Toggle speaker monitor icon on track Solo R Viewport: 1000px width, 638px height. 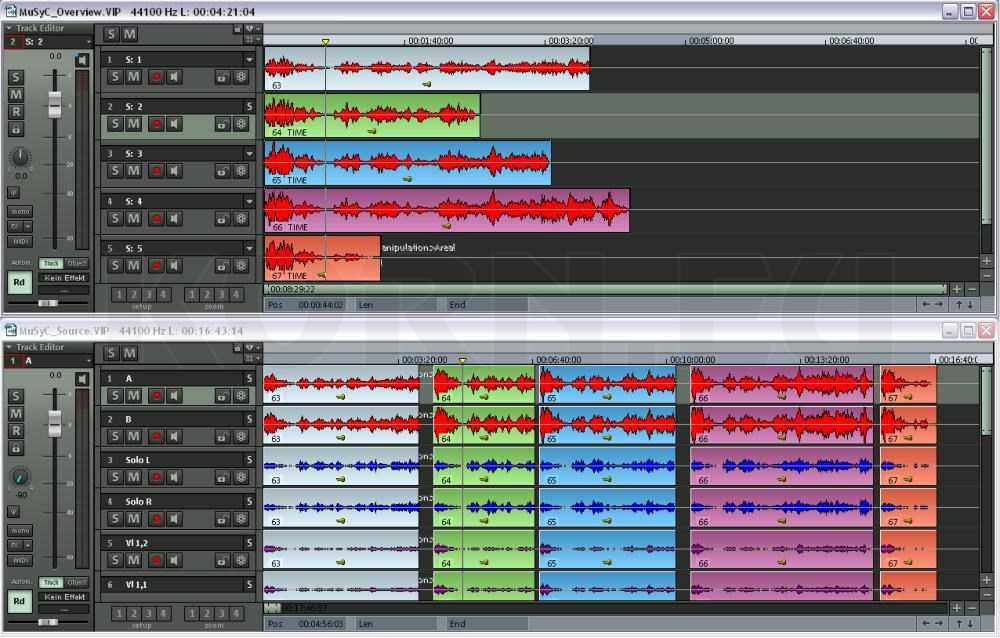[x=174, y=519]
